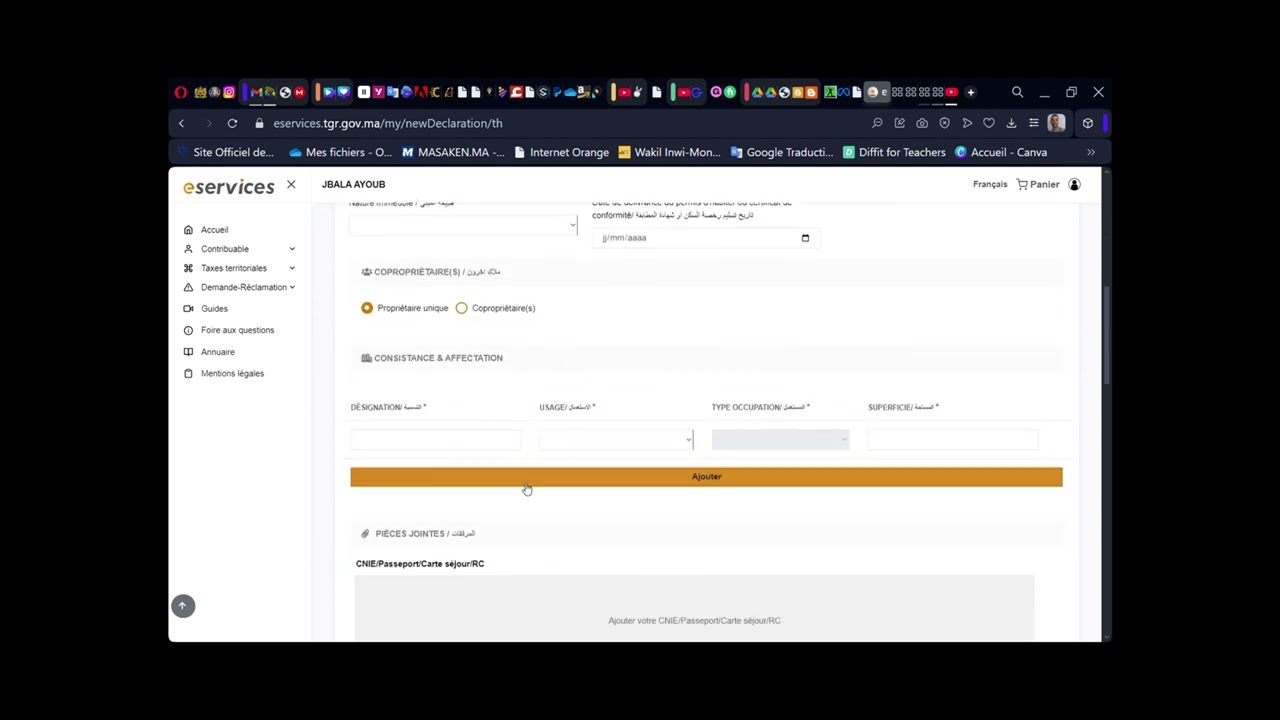The image size is (1280, 720).
Task: Select Copropriétaire(s) radio button
Action: coord(461,308)
